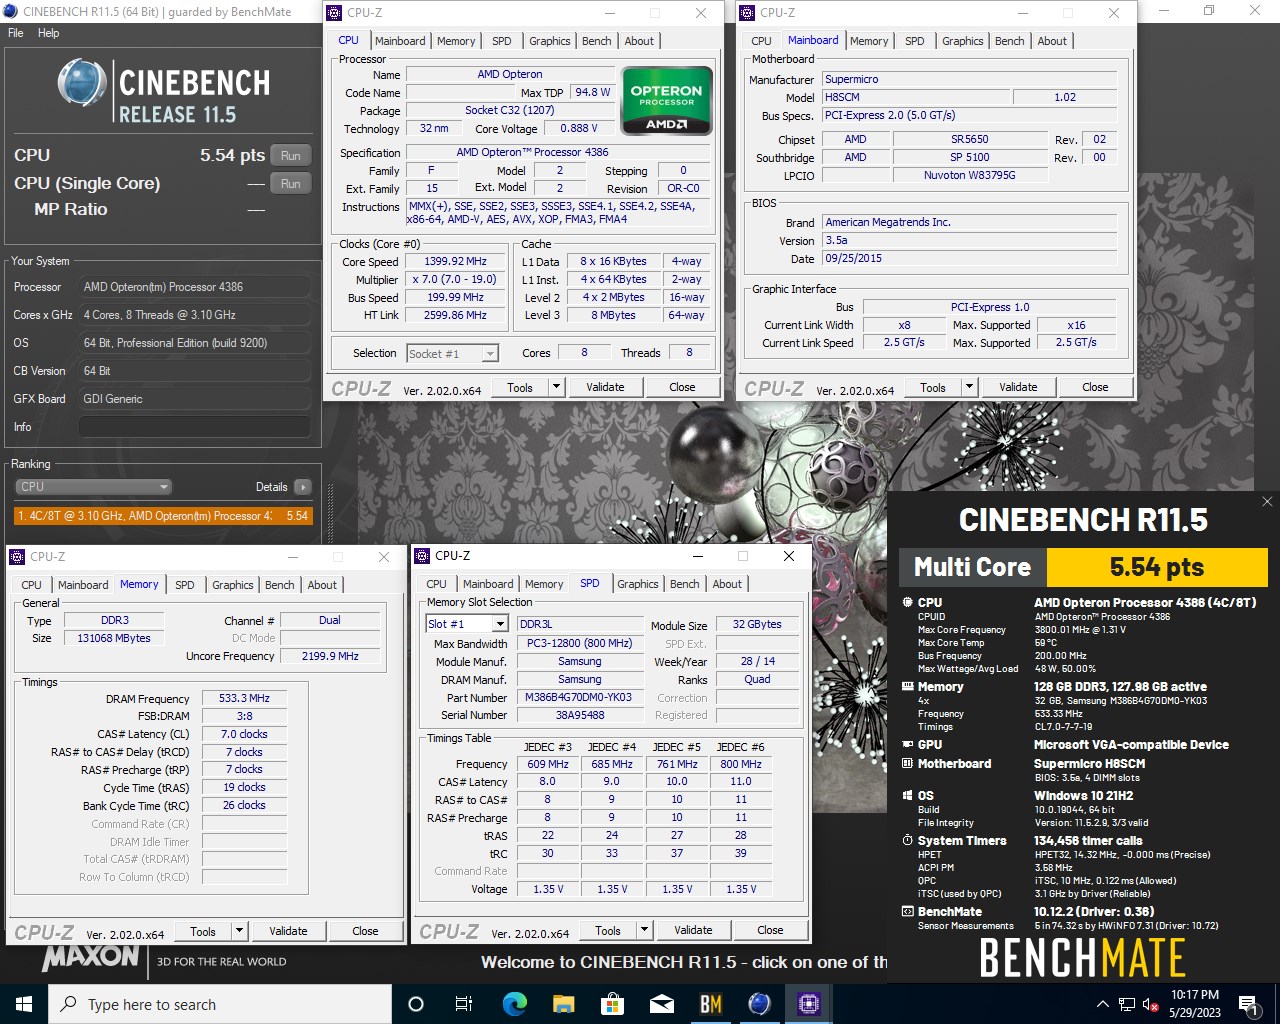Click Close button in Memory window
Image resolution: width=1280 pixels, height=1024 pixels.
click(x=365, y=931)
